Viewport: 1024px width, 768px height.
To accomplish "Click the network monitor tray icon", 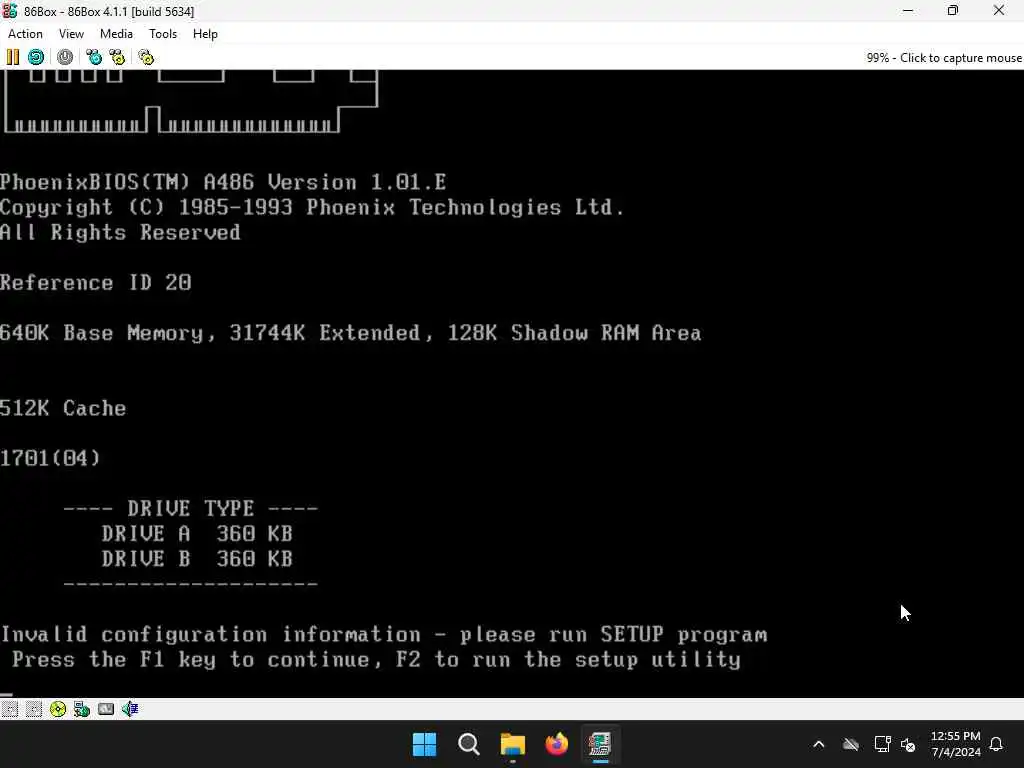I will pos(882,744).
